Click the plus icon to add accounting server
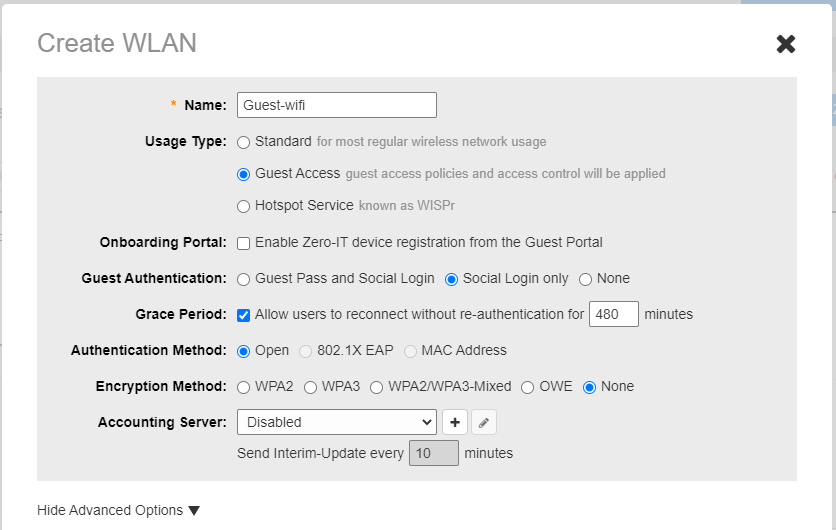The height and width of the screenshot is (530, 836). click(455, 422)
